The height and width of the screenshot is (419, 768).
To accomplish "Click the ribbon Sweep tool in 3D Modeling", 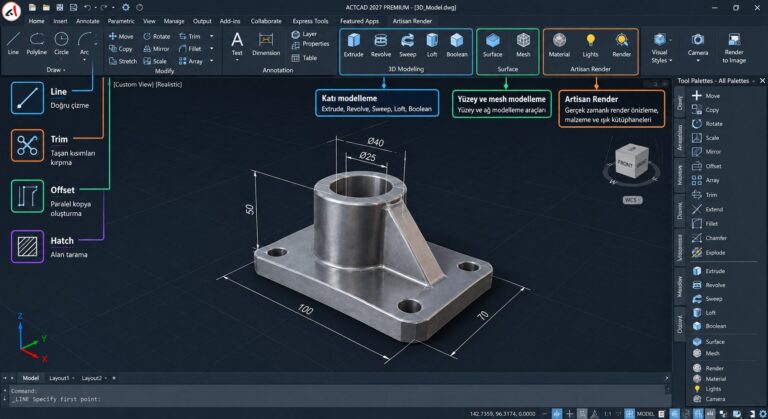I will coord(408,45).
